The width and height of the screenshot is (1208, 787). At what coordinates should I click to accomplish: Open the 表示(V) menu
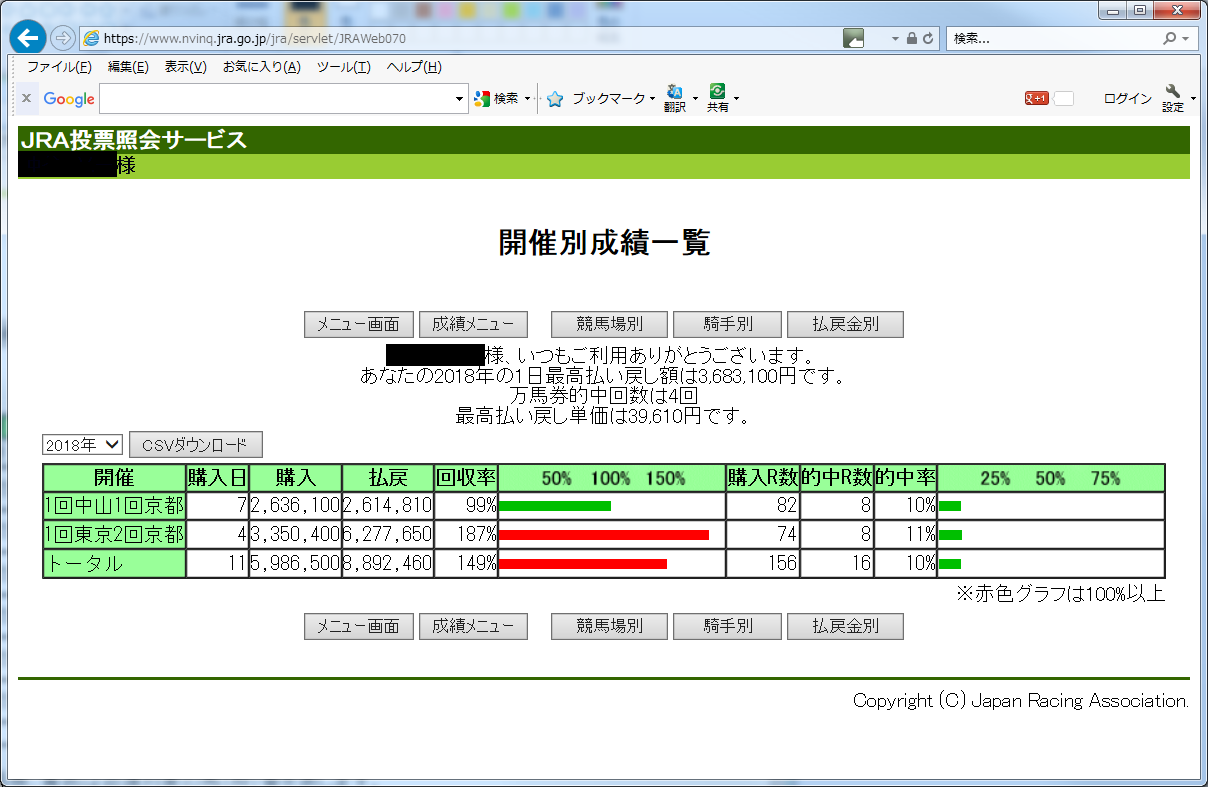tap(185, 67)
